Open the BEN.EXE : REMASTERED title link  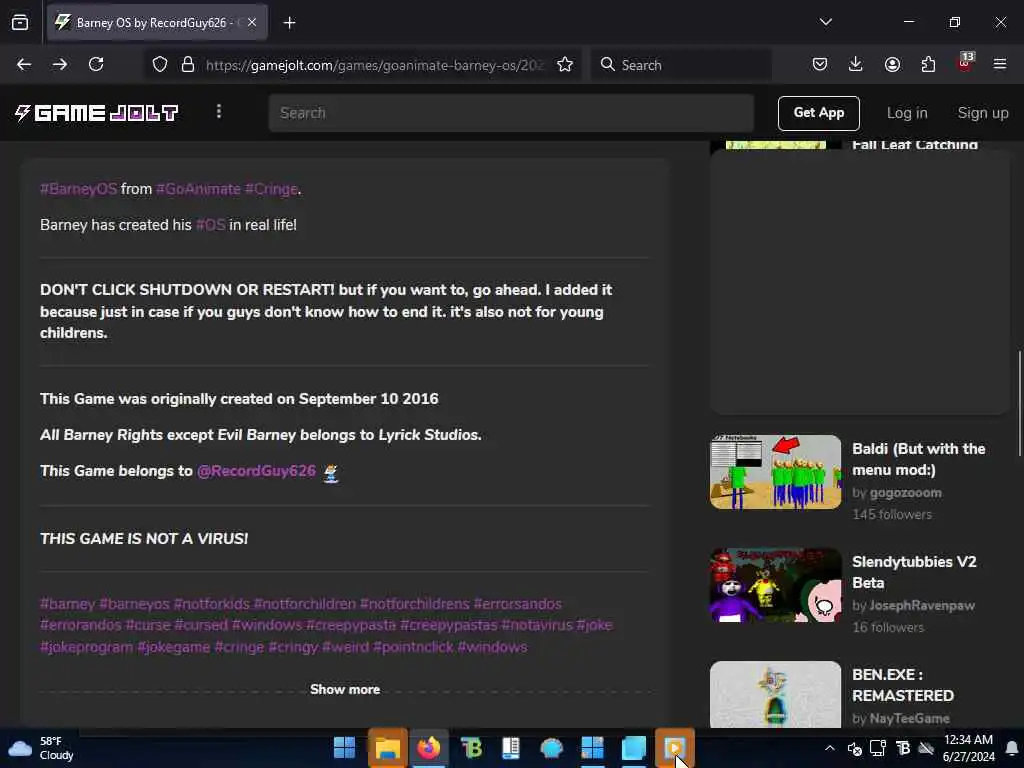coord(903,685)
